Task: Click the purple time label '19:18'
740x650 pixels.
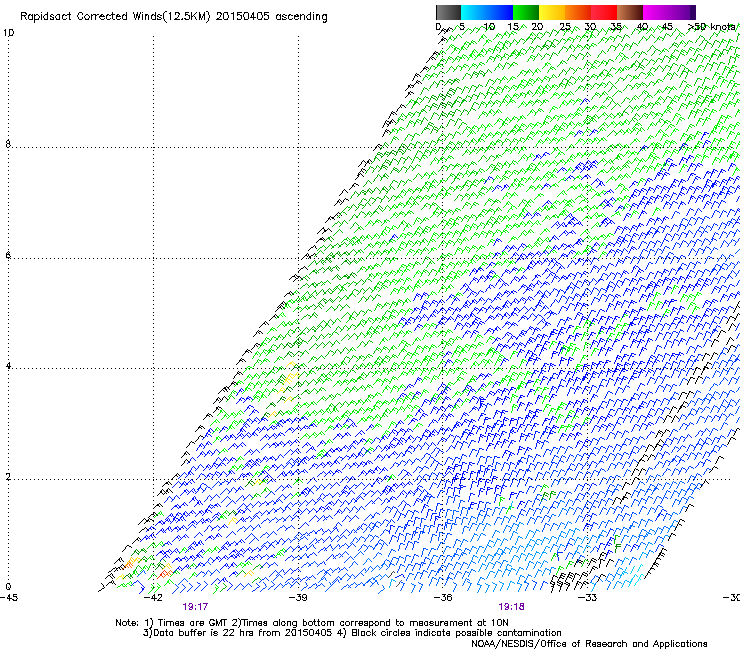Action: point(512,607)
